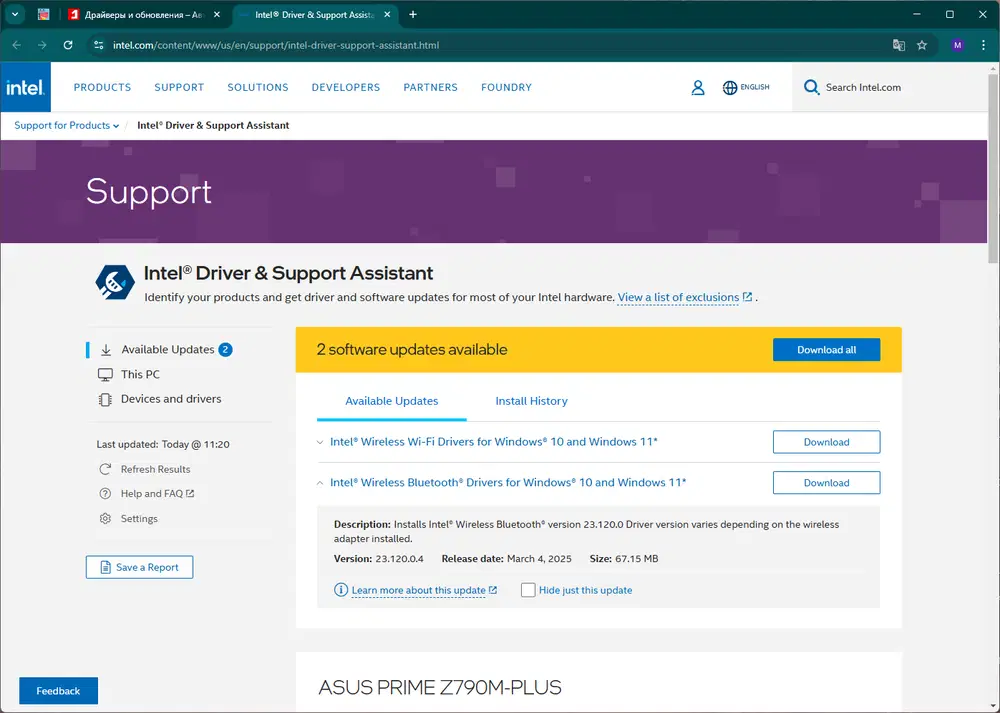Click the ASUS PRIME Z790M-PLUS heading
Image resolution: width=1000 pixels, height=713 pixels.
tap(440, 687)
